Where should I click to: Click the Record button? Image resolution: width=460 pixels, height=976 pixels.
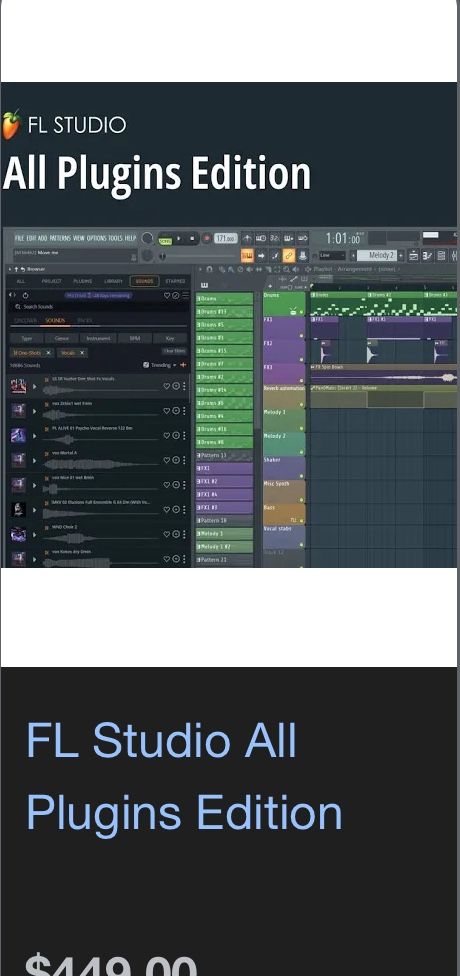coord(207,238)
